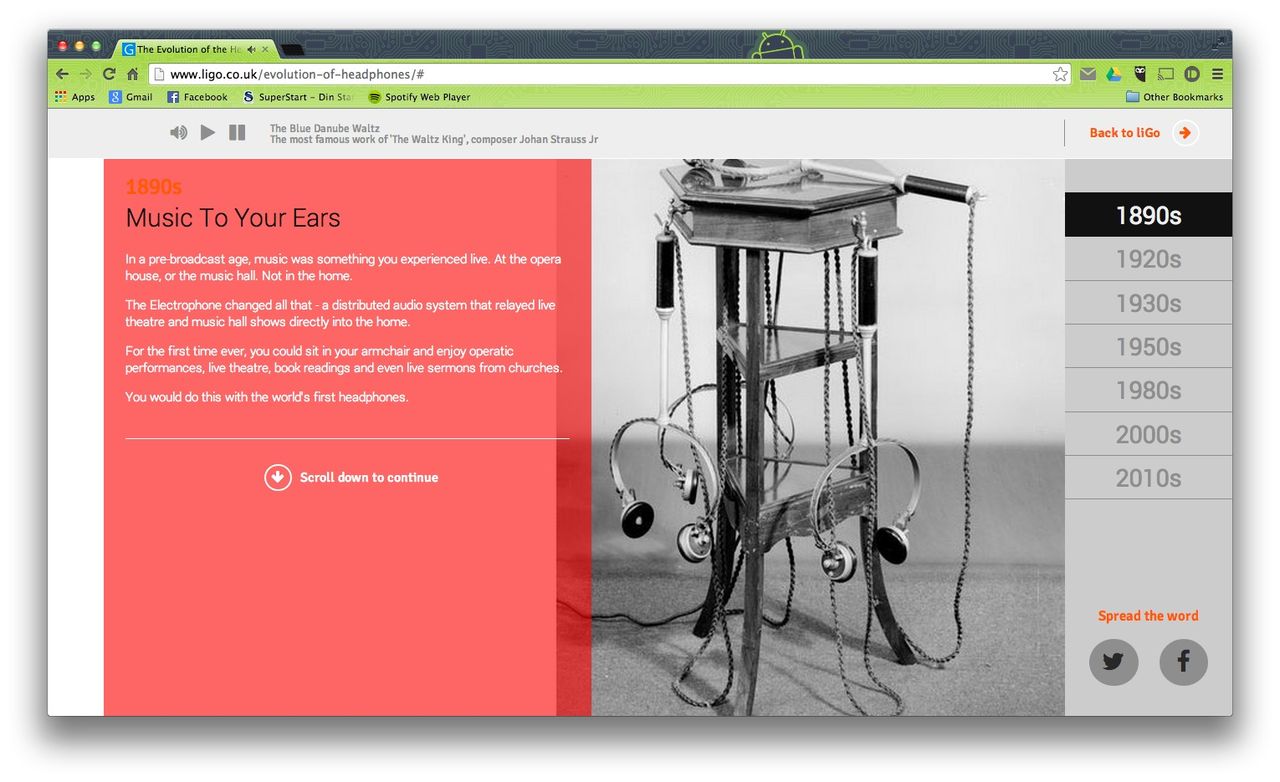The image size is (1280, 782).
Task: Click the address bar URL field
Action: (600, 74)
